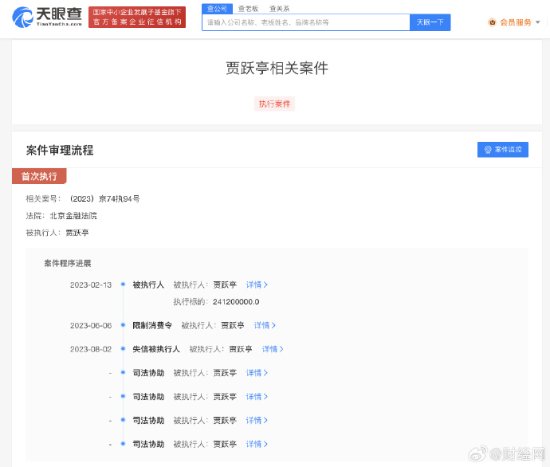Click 贾跃亭 next to 被执行人 header

click(x=77, y=233)
